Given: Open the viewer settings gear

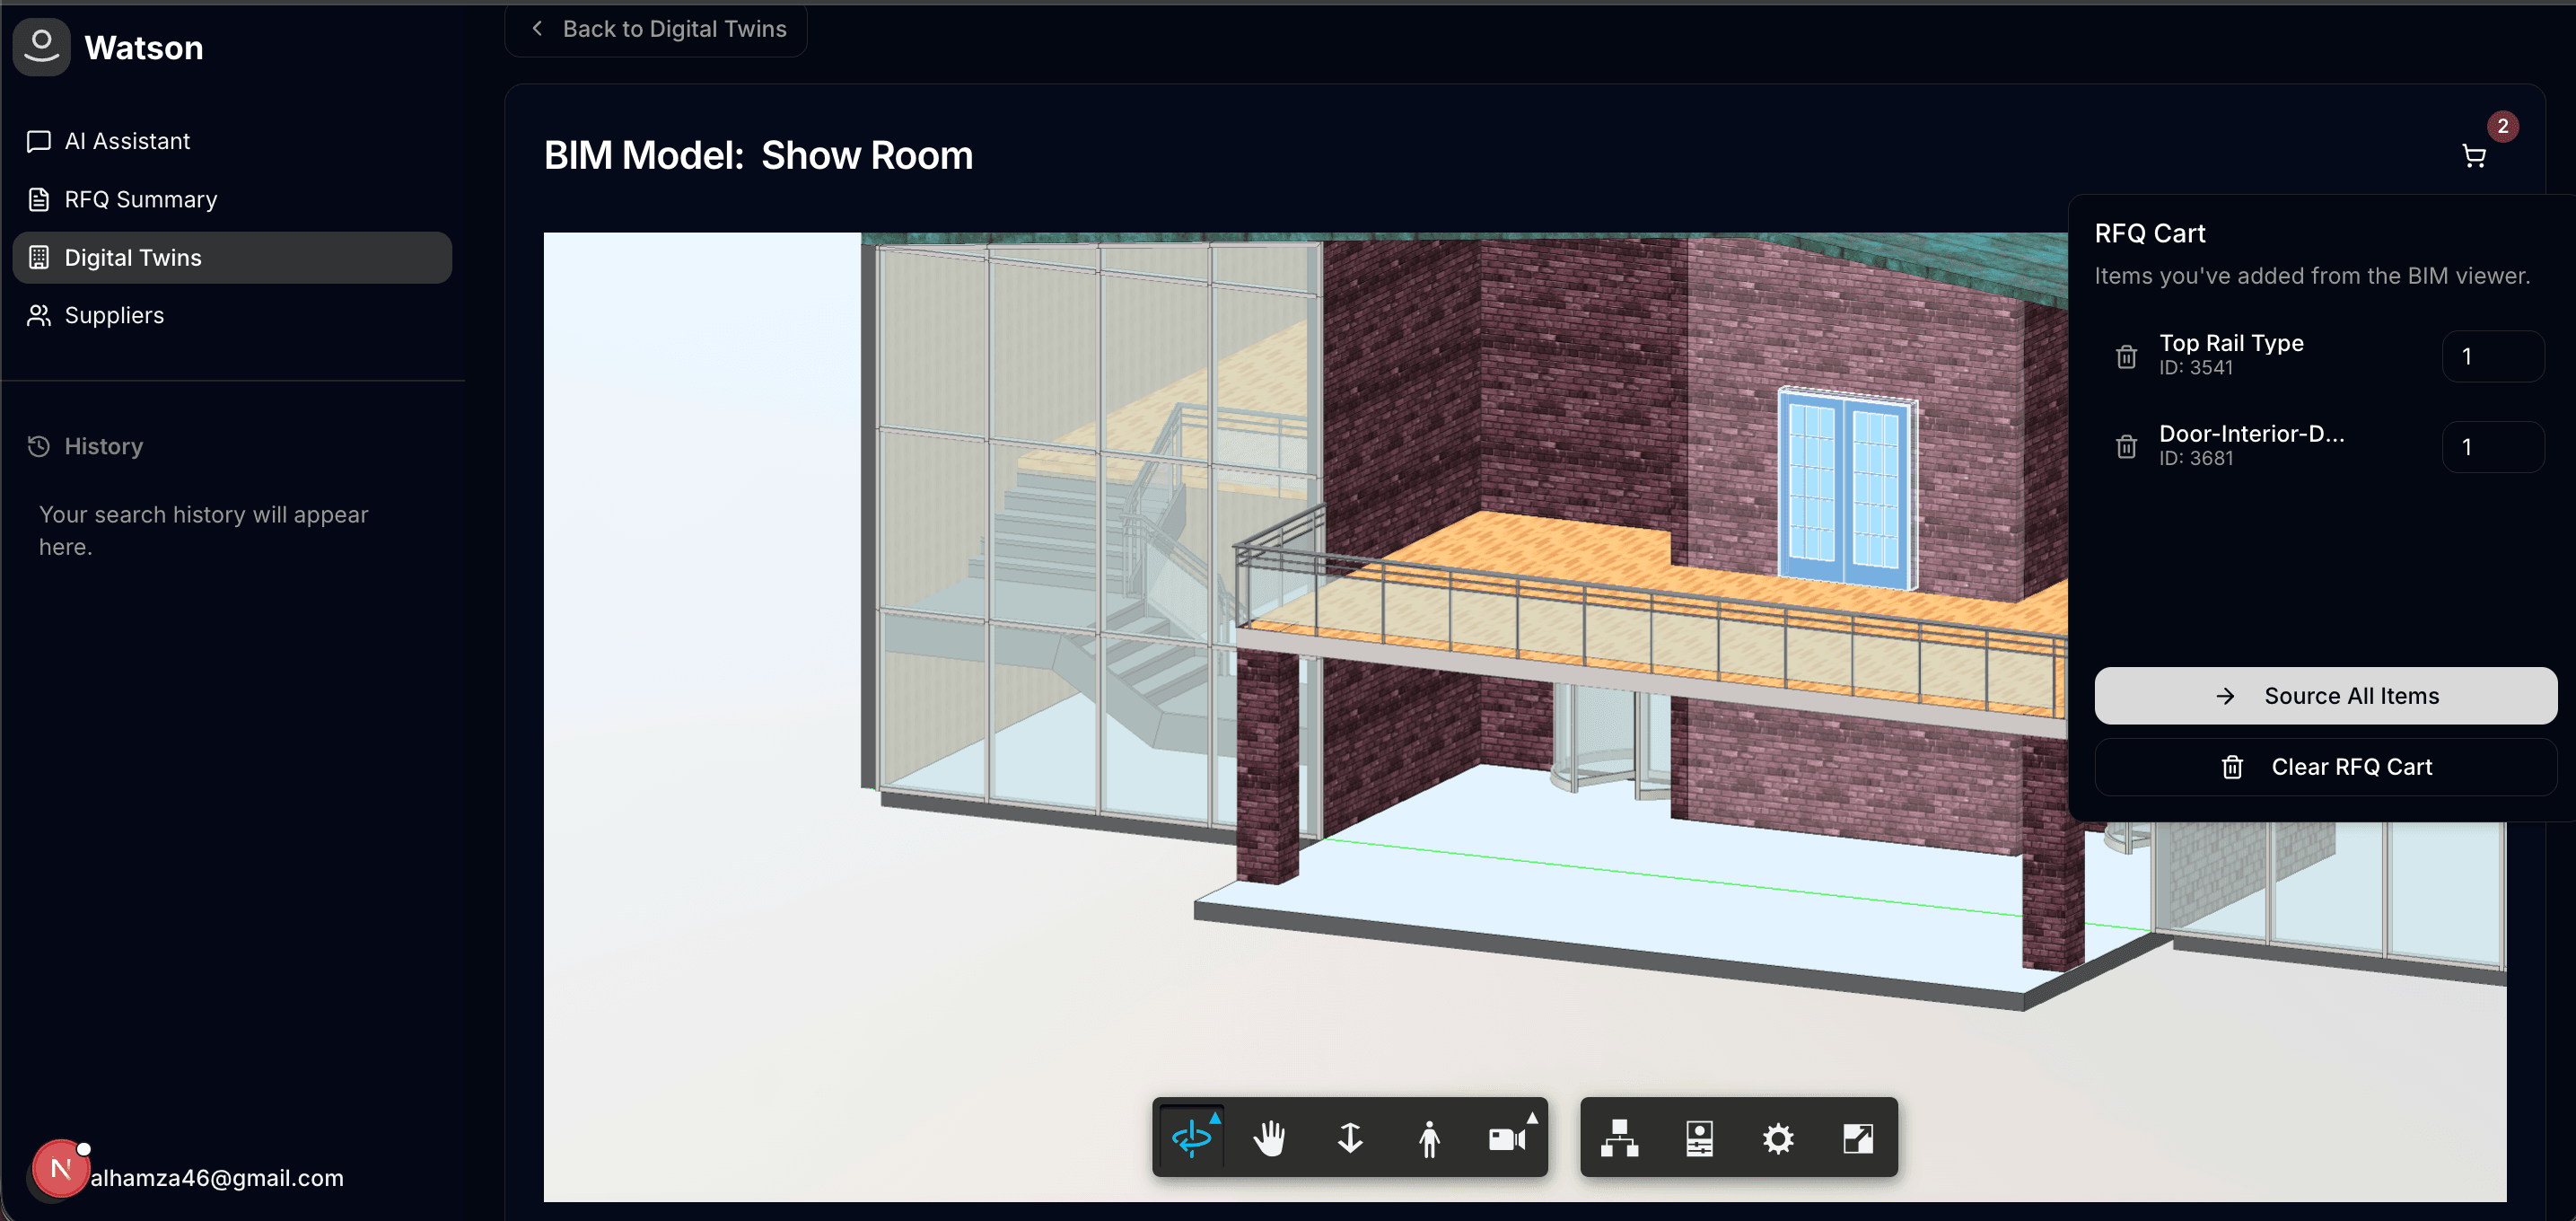Looking at the screenshot, I should [1778, 1137].
